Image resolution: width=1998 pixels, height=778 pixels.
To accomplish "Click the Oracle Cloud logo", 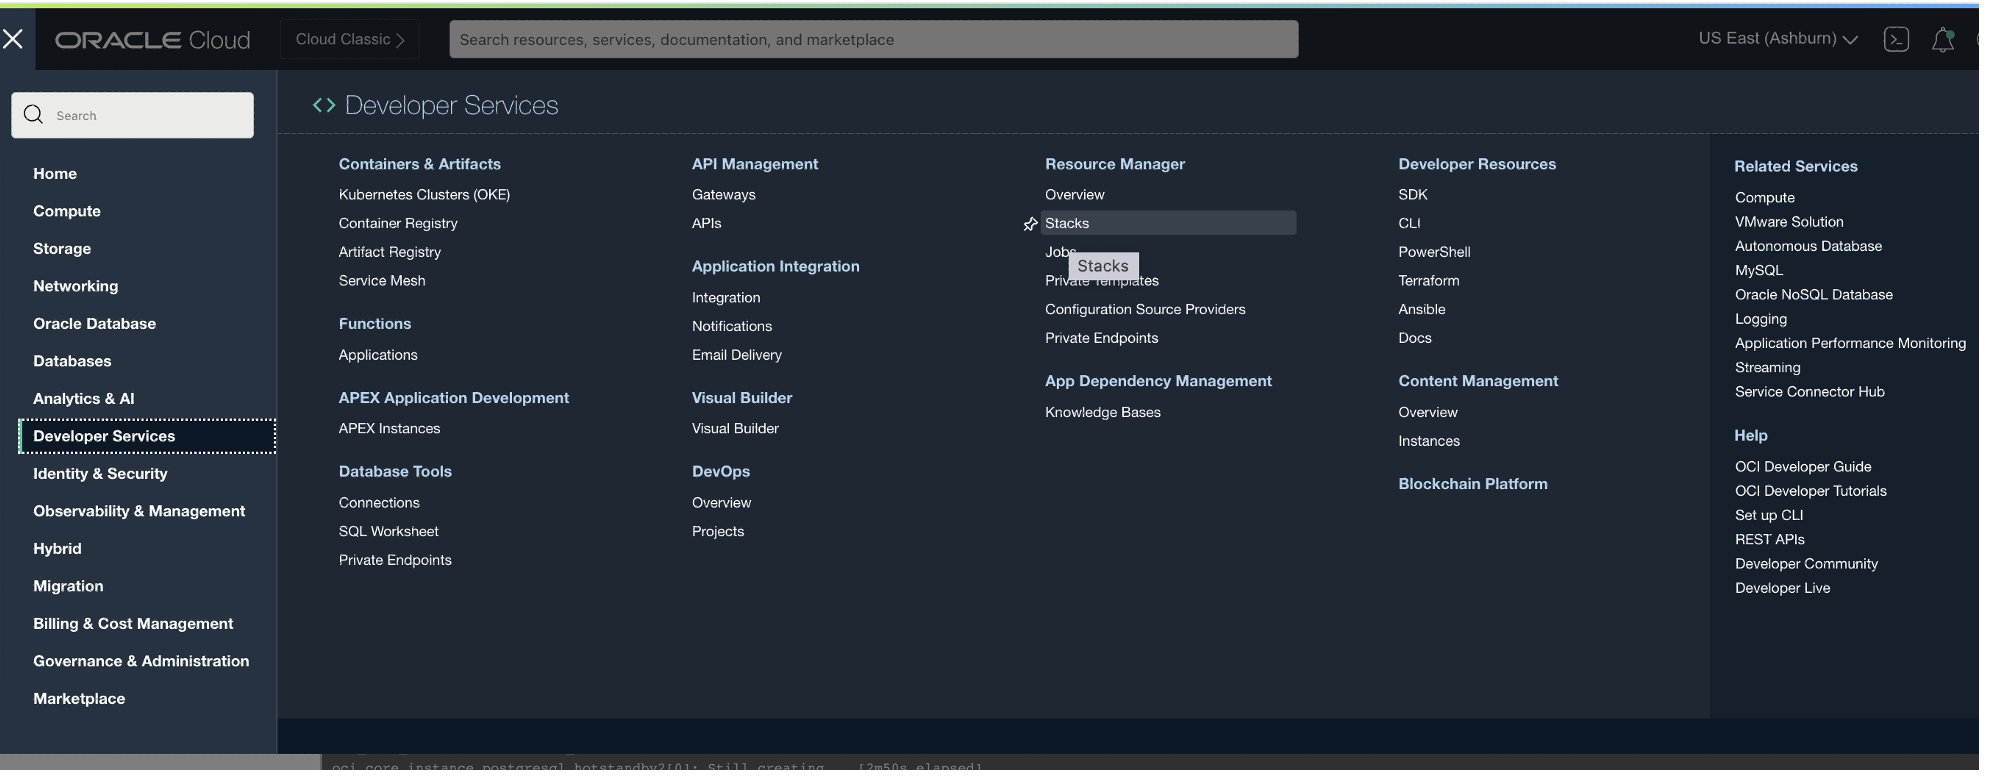I will coord(152,40).
